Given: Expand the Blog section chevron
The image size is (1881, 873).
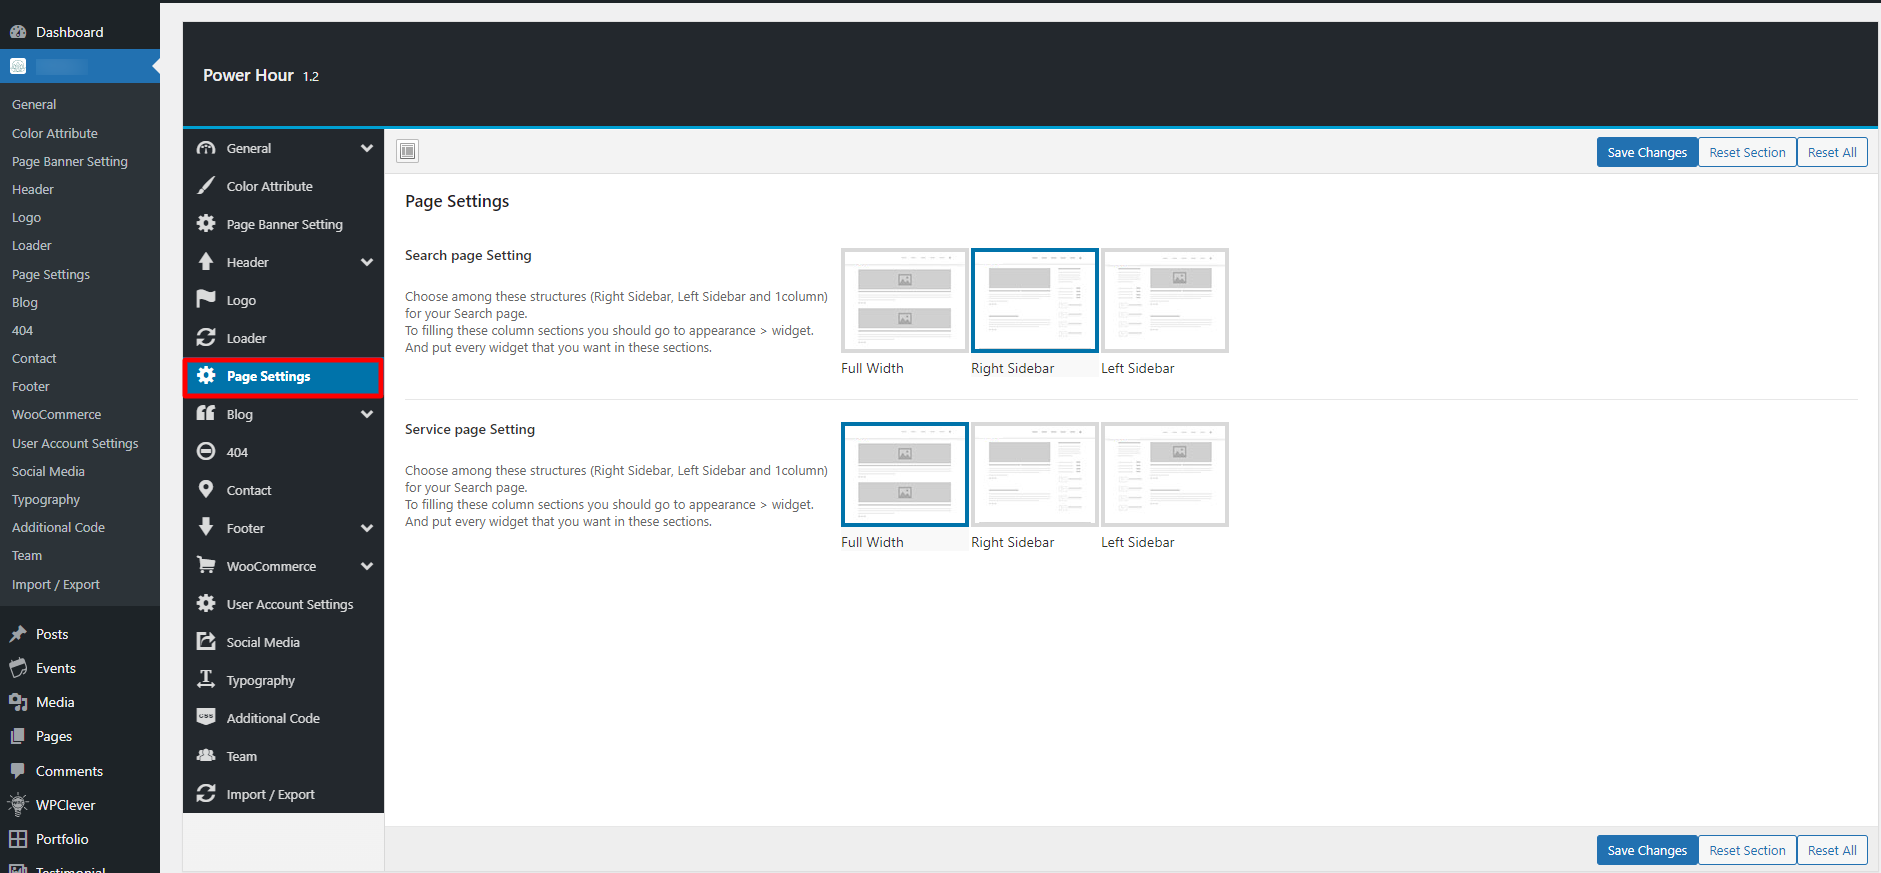Looking at the screenshot, I should click(x=367, y=414).
